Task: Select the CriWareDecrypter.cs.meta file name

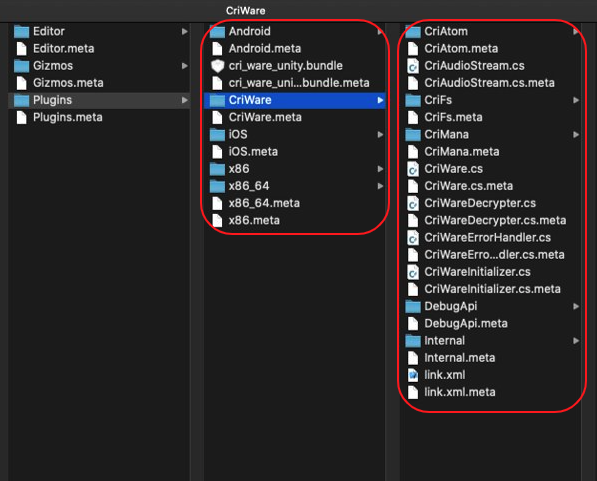Action: [x=495, y=221]
